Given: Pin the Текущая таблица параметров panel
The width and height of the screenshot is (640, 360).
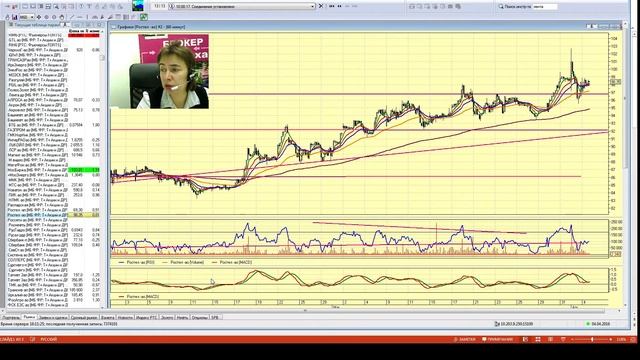Looking at the screenshot, I should point(65,25).
